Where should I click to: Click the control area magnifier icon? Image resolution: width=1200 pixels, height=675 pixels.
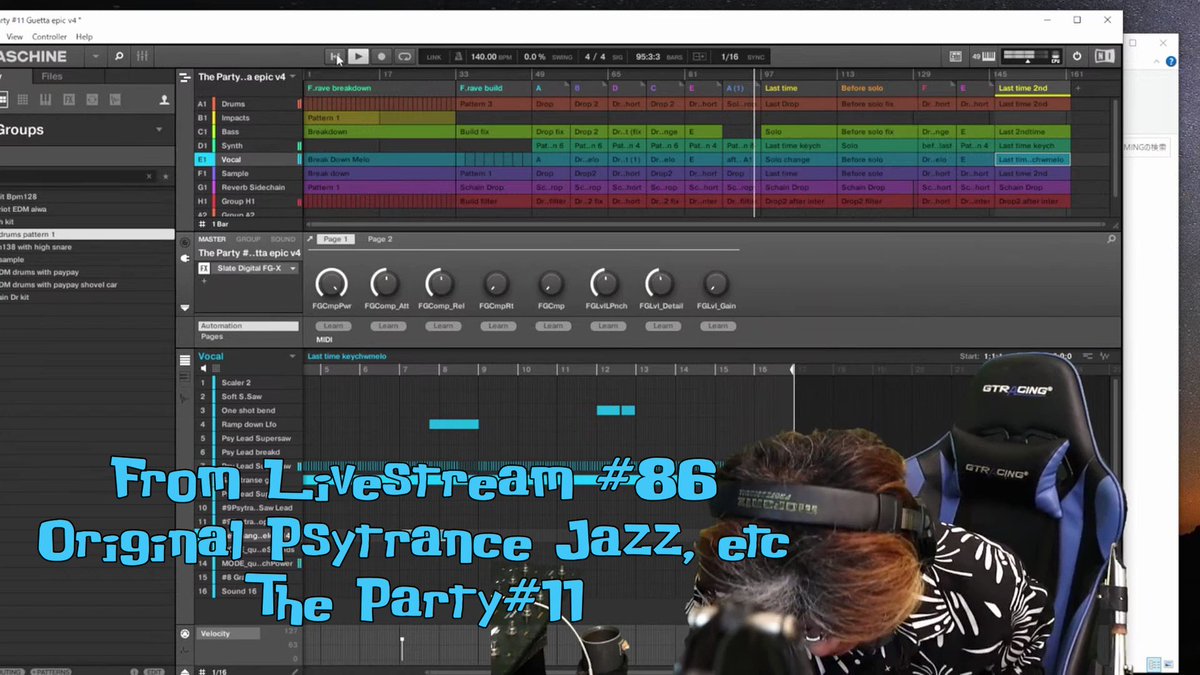[1111, 239]
